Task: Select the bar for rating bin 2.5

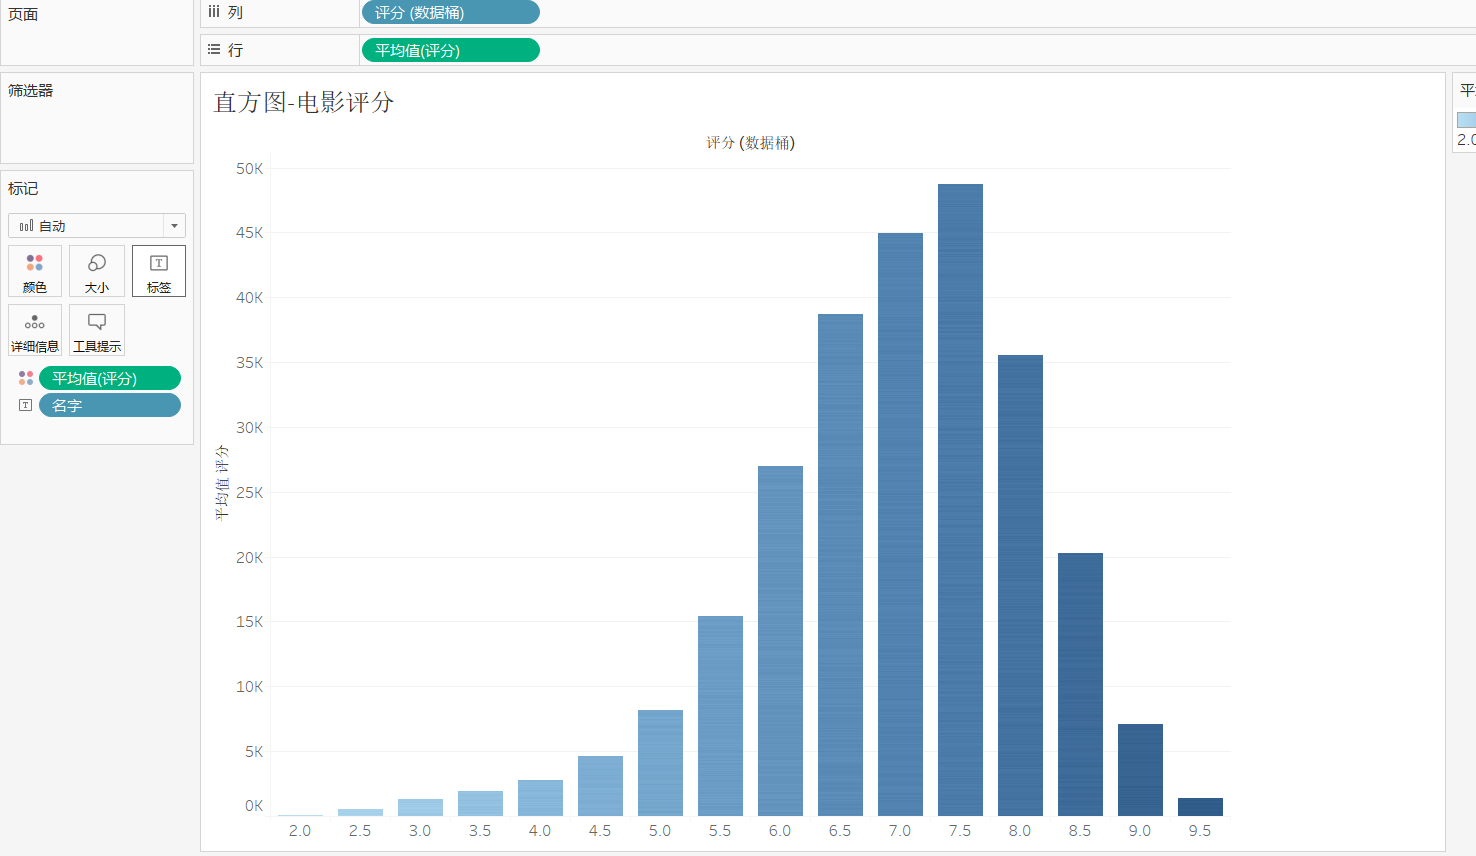Action: point(360,812)
